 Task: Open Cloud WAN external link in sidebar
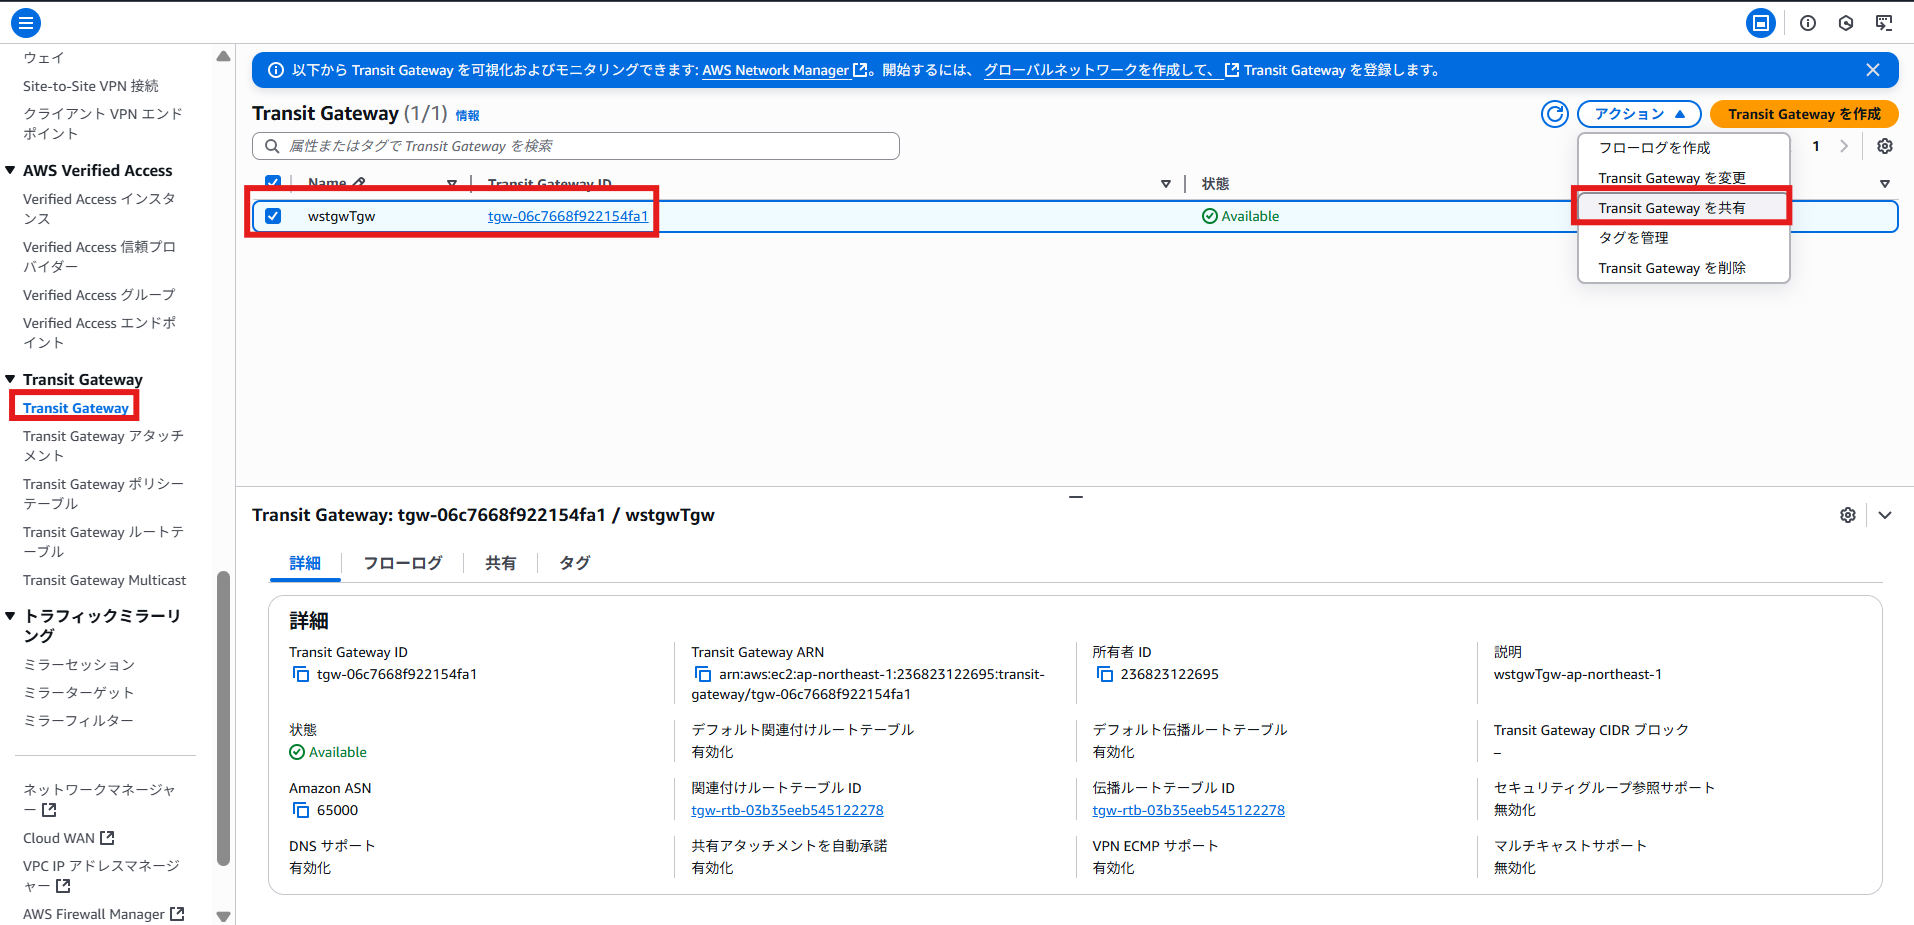pos(69,838)
